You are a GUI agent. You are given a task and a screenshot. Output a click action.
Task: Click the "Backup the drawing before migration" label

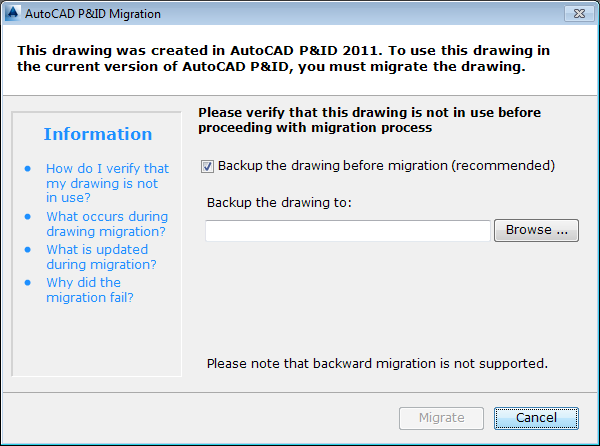(x=386, y=165)
